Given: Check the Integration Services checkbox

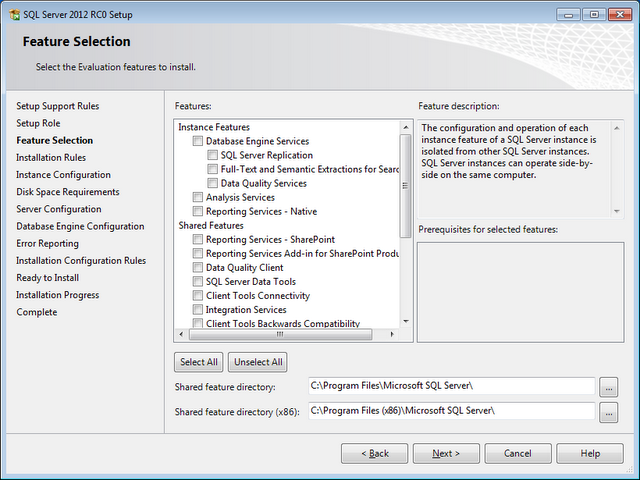Looking at the screenshot, I should click(198, 309).
